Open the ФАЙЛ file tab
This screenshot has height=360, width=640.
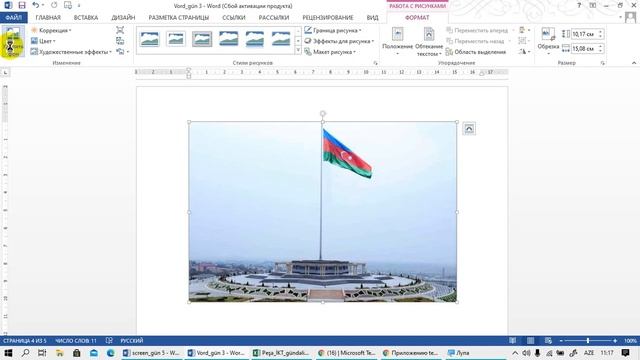pos(13,18)
